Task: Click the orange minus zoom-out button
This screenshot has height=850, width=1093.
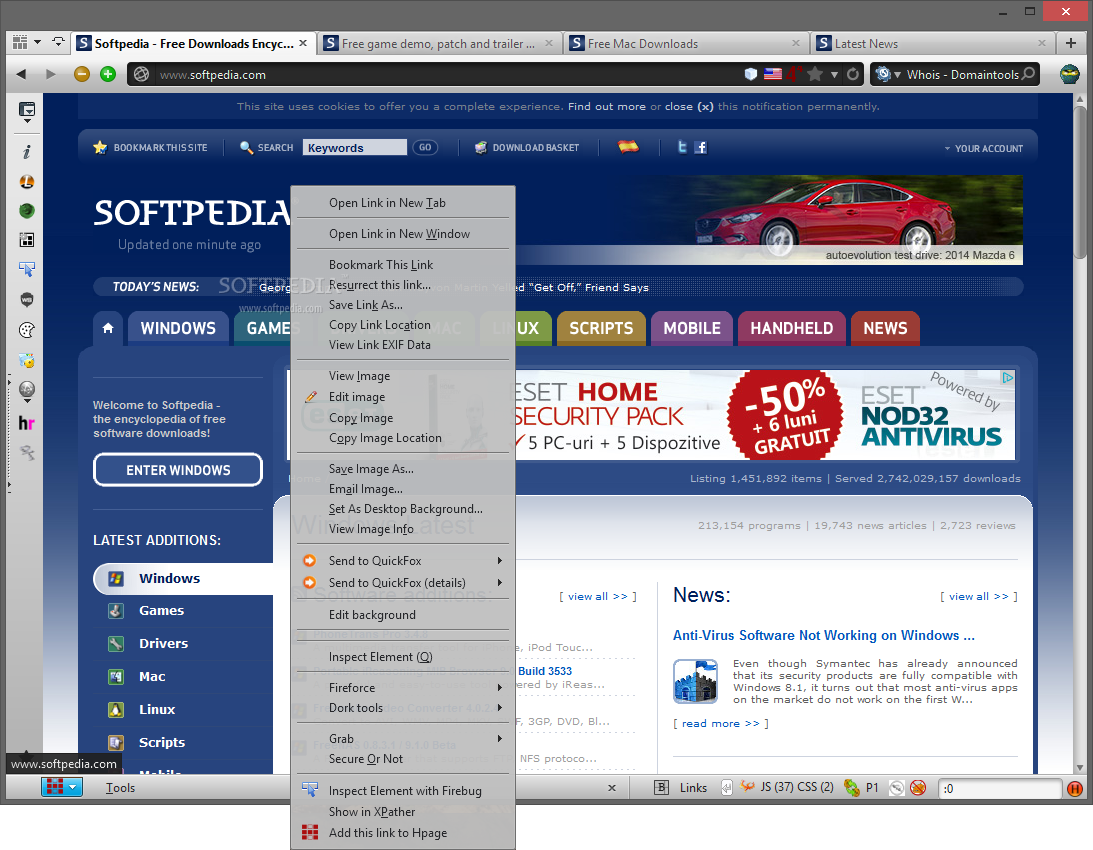Action: click(x=82, y=74)
